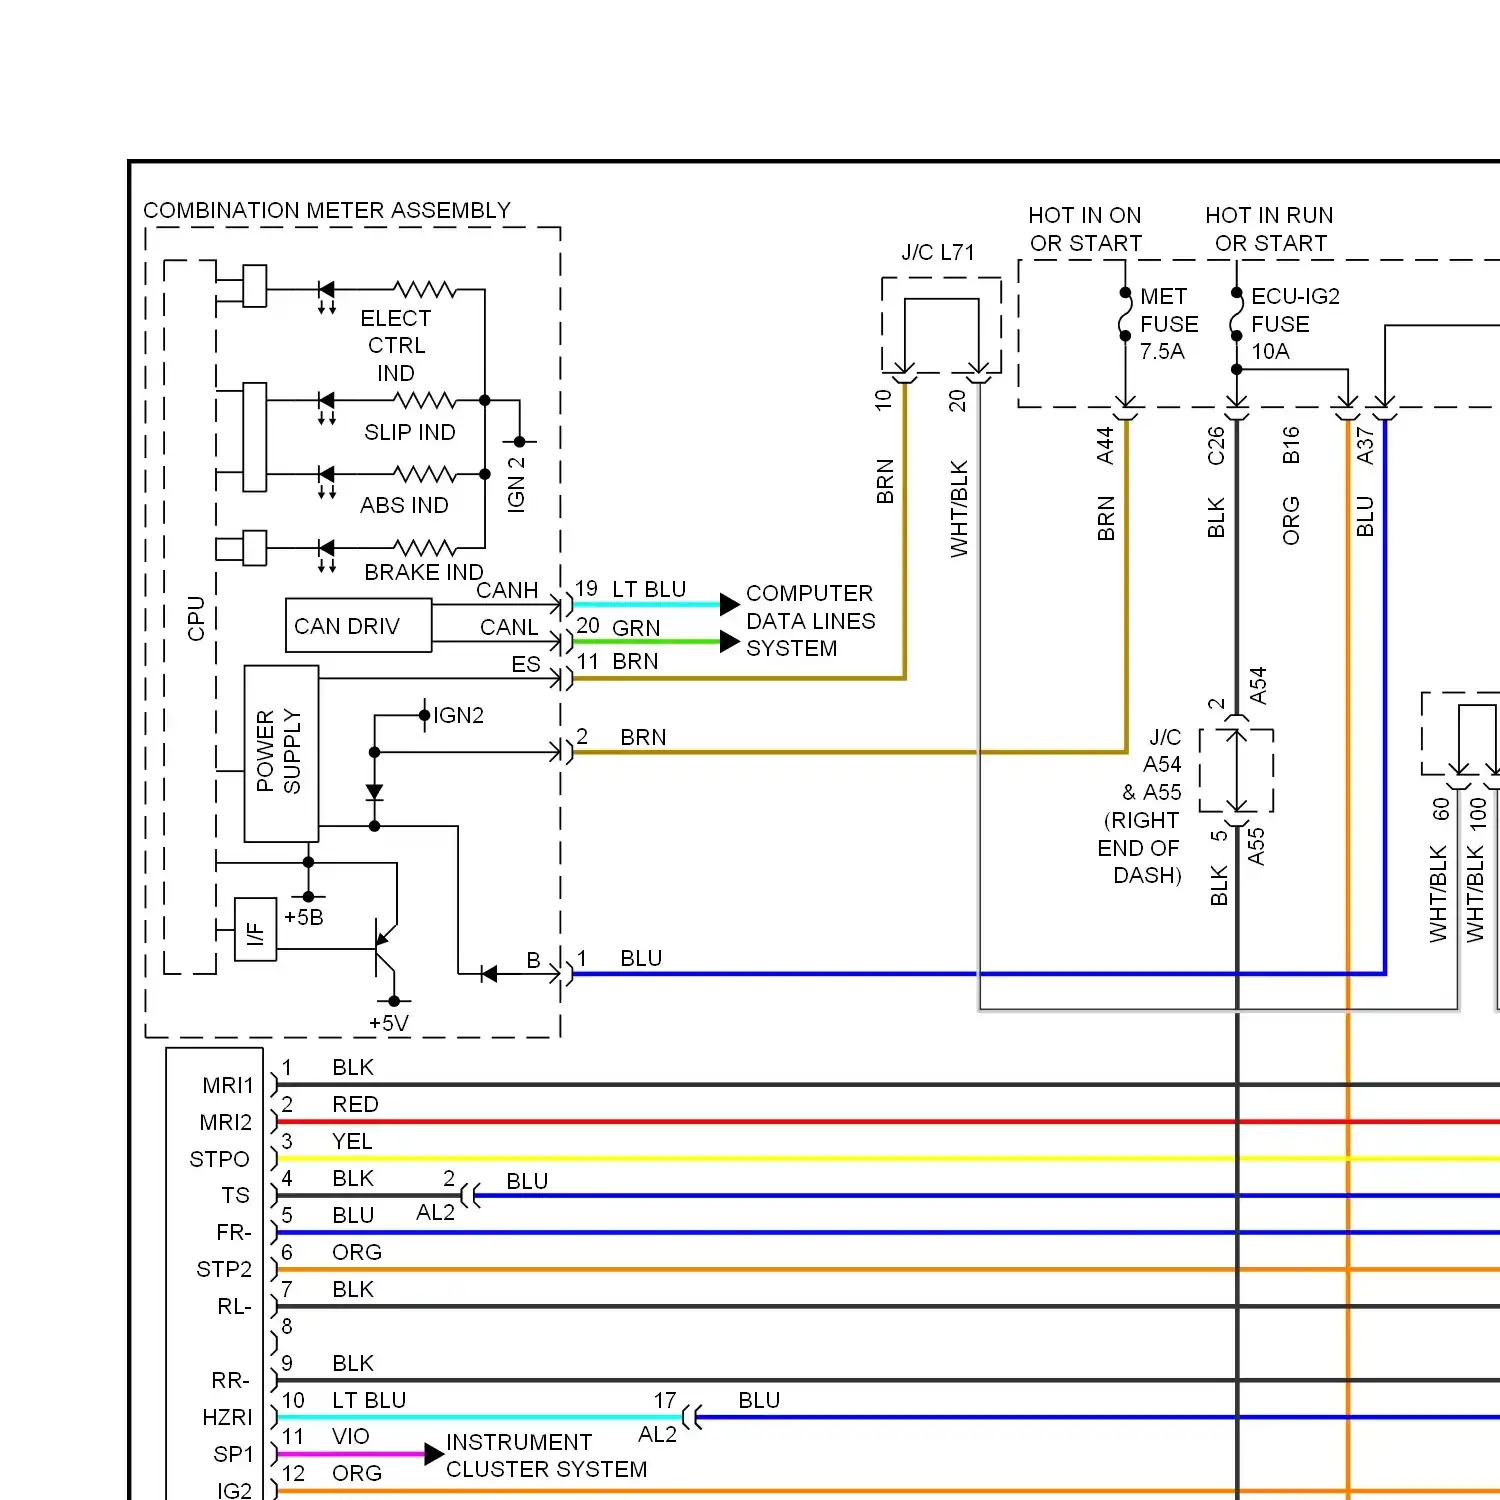The width and height of the screenshot is (1500, 1500).
Task: Select the SP1 terminal label
Action: point(233,1454)
